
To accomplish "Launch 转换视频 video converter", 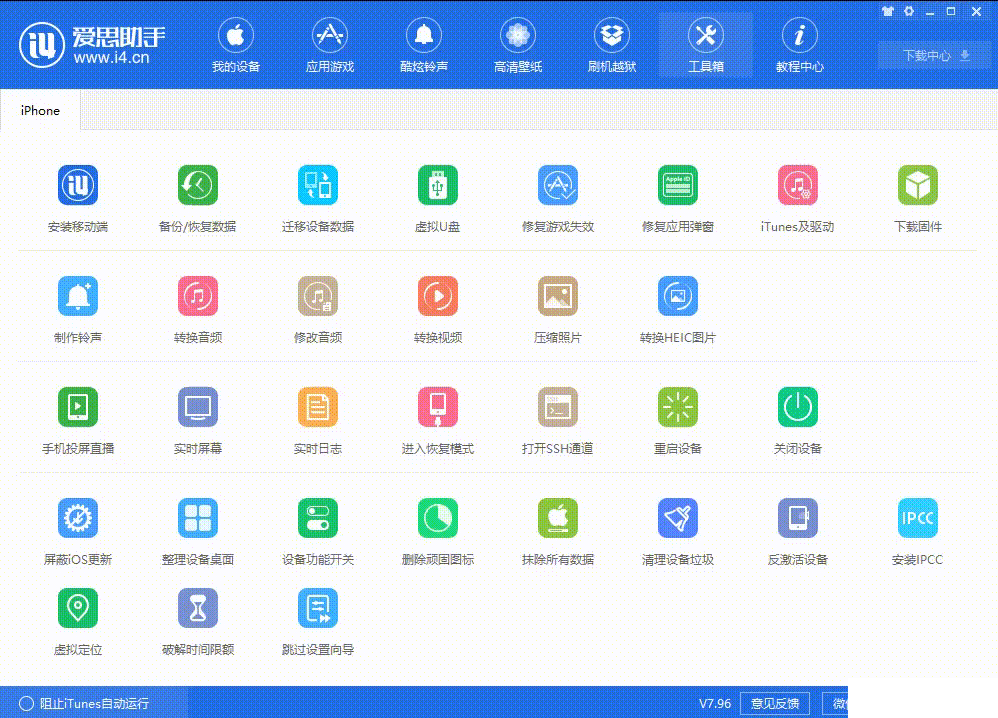I will coord(438,296).
